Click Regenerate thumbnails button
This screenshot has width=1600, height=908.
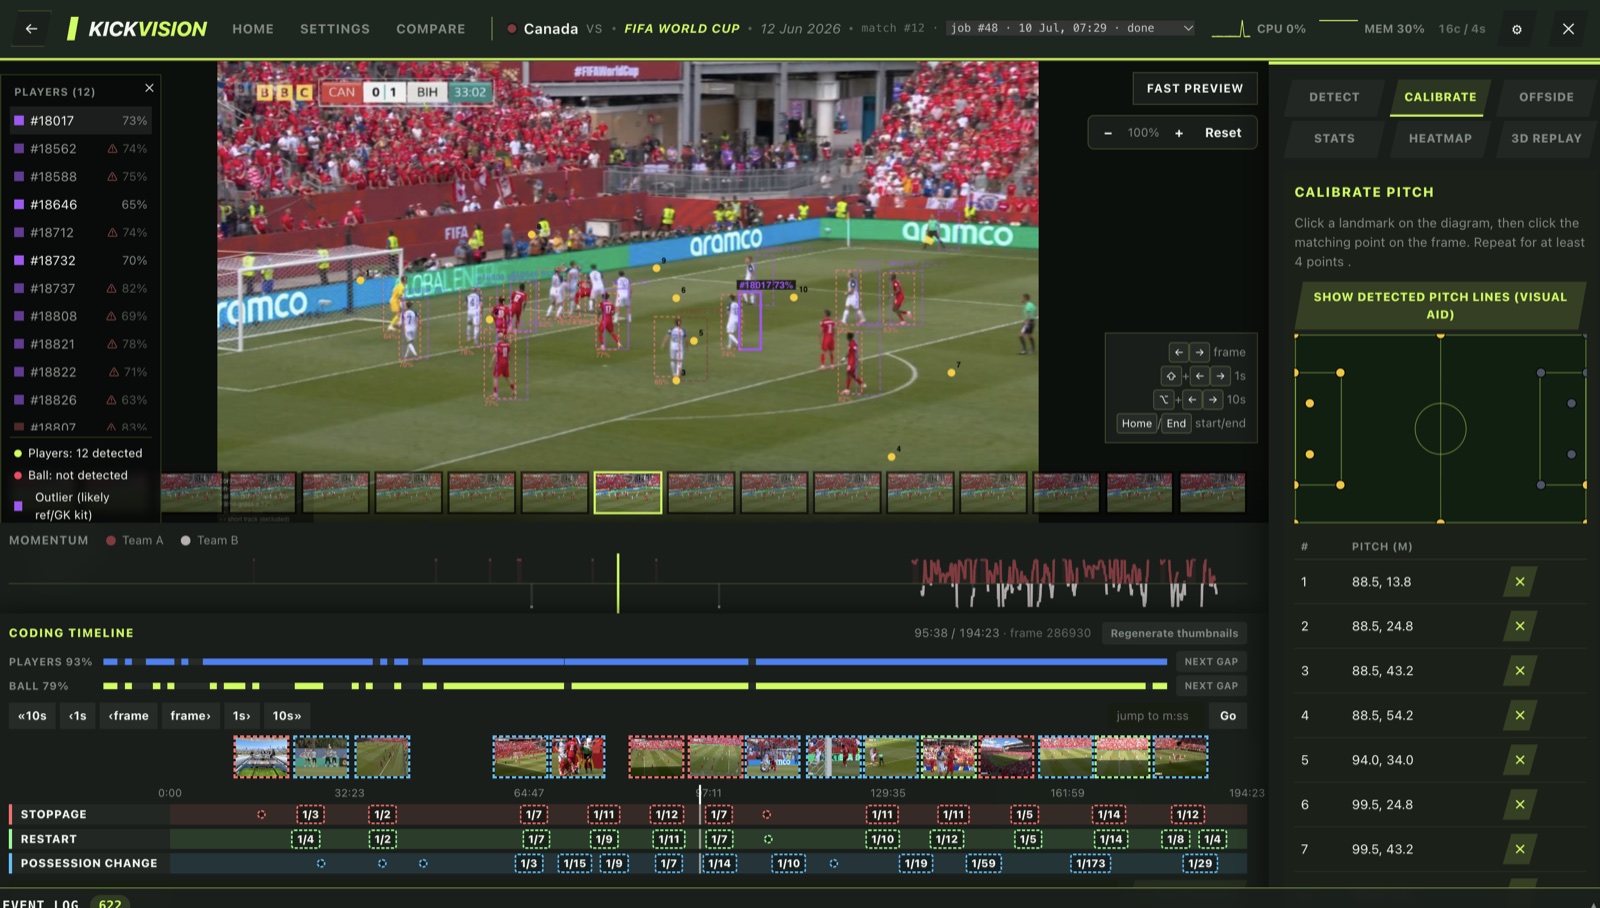coord(1174,633)
